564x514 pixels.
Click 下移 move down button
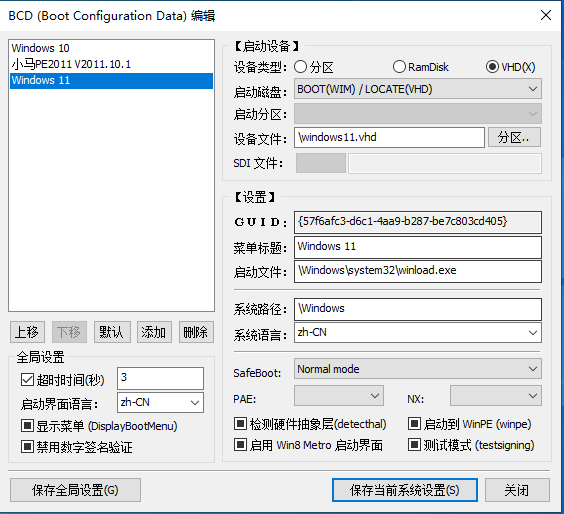click(69, 332)
